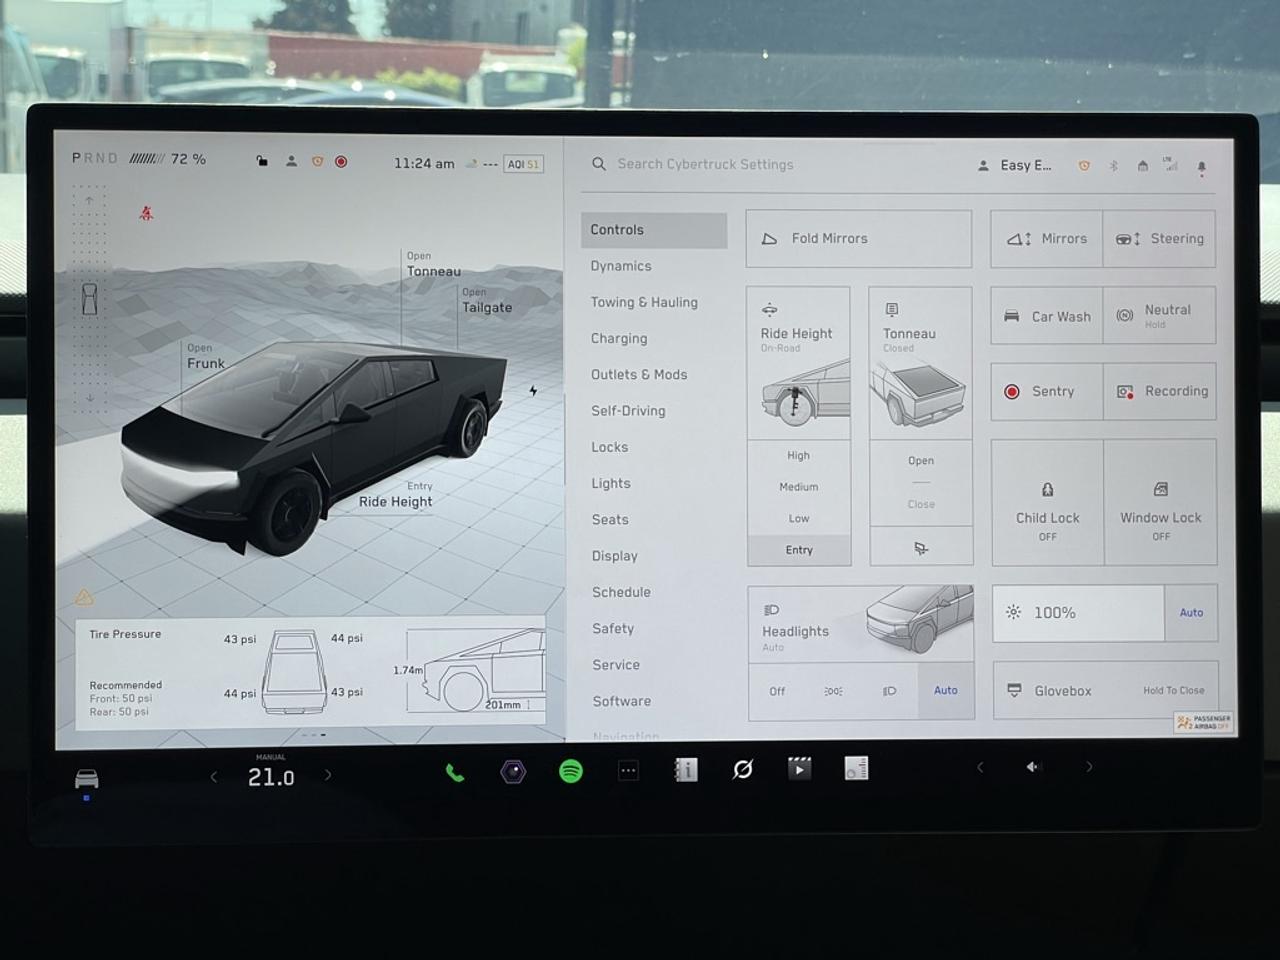Click the tire pressure warning triangle icon
This screenshot has width=1280, height=960.
coord(85,597)
